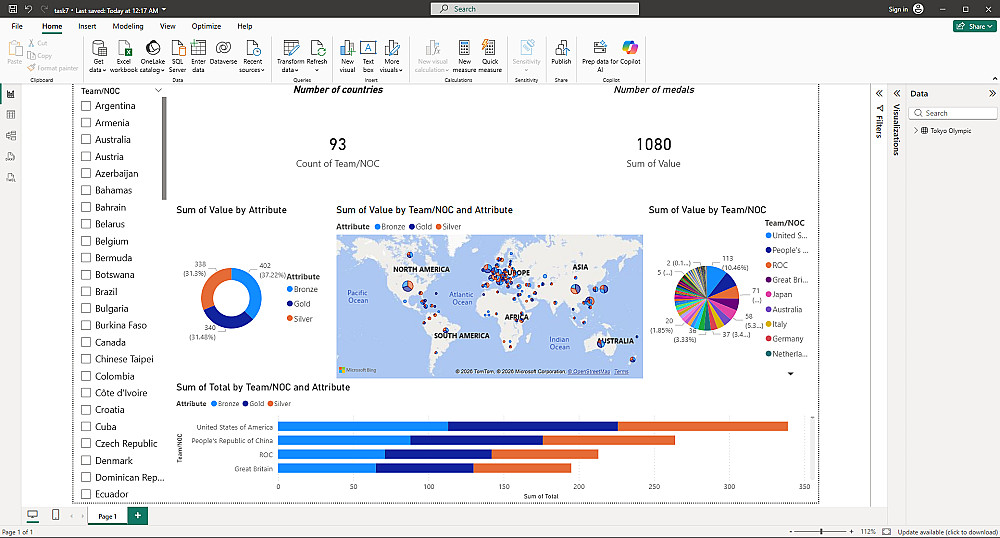
Task: Add a New visual
Action: [x=348, y=56]
